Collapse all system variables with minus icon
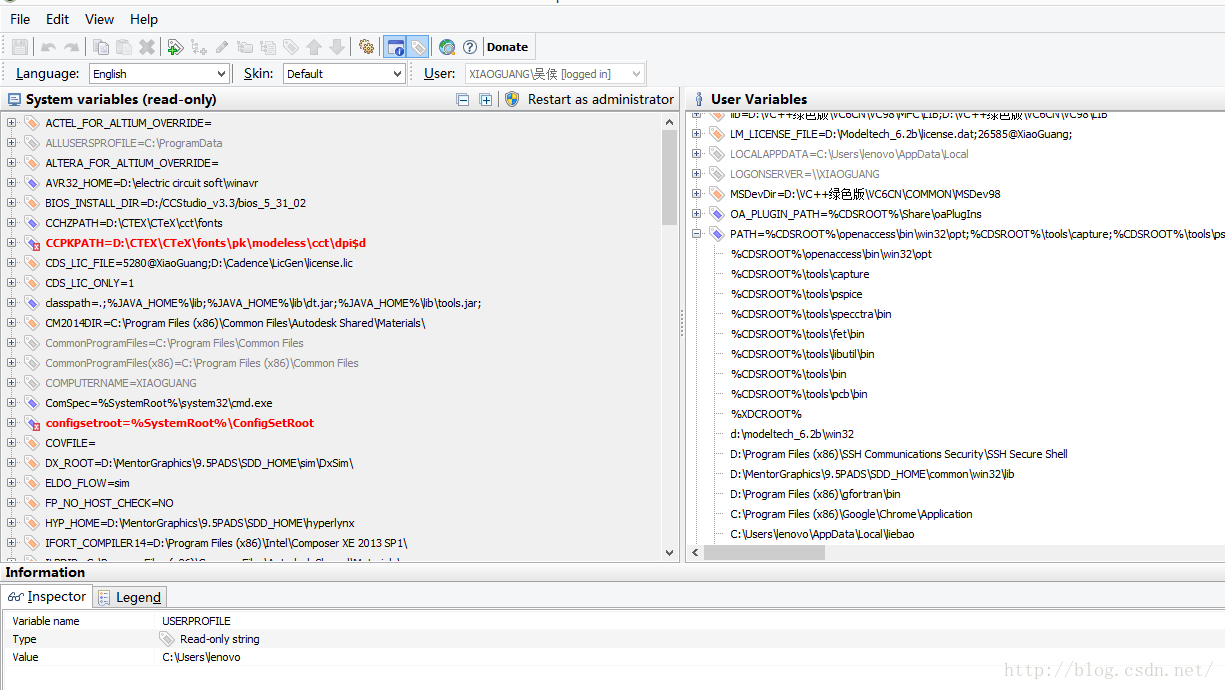The width and height of the screenshot is (1225, 690). pyautogui.click(x=463, y=99)
